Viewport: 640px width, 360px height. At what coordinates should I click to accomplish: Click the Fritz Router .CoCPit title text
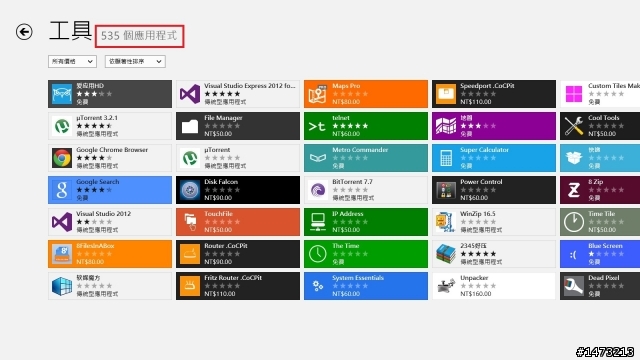tap(233, 278)
